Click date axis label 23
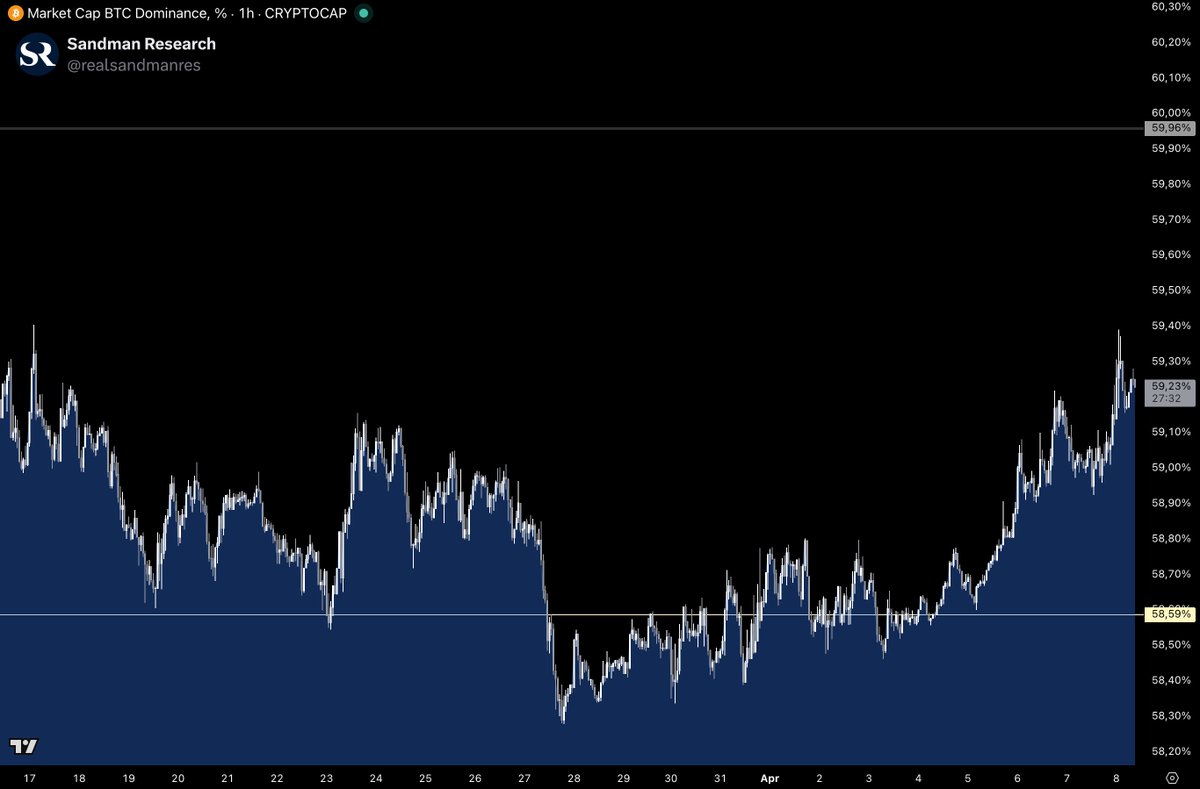1200x789 pixels. (326, 778)
